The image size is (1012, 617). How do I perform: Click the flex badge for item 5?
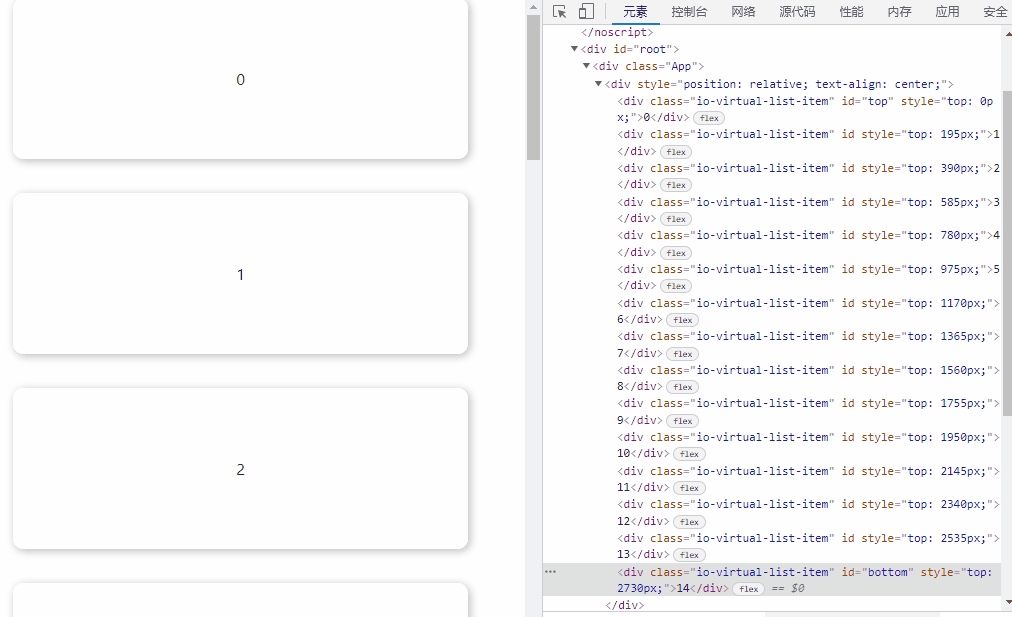click(x=676, y=286)
